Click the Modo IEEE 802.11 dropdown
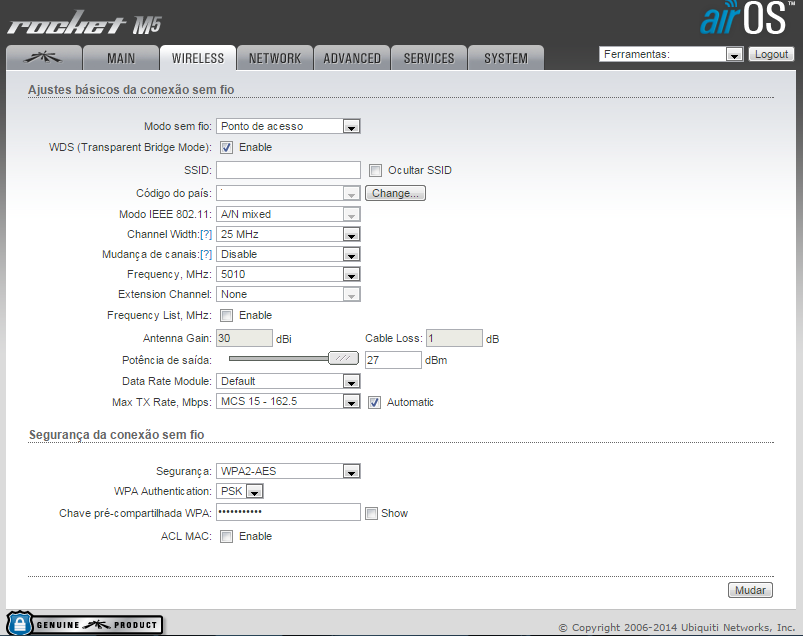The height and width of the screenshot is (636, 803). coord(288,214)
